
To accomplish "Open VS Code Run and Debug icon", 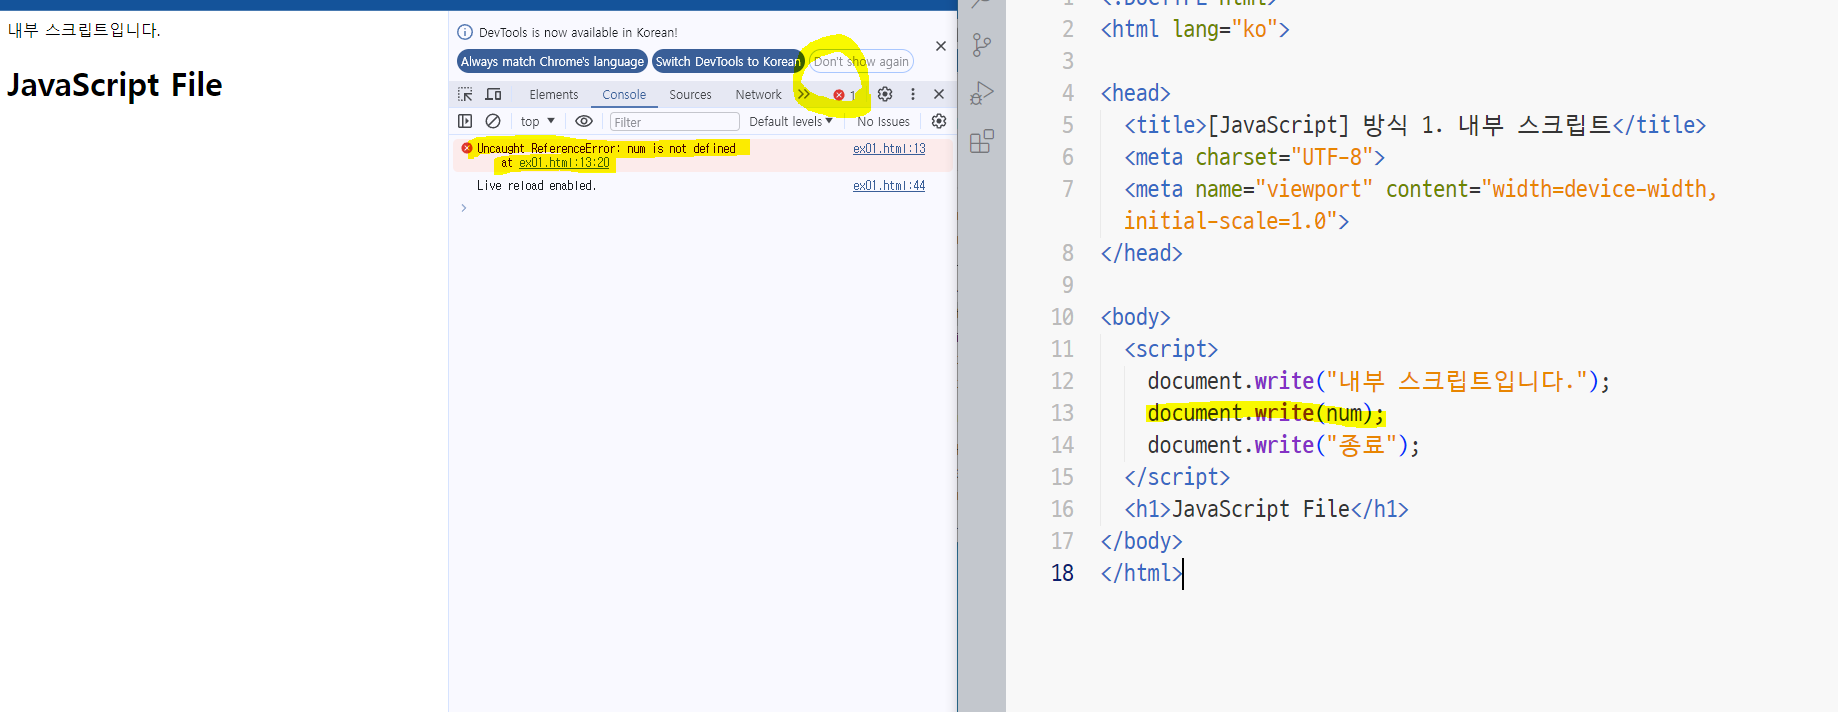I will pyautogui.click(x=982, y=93).
